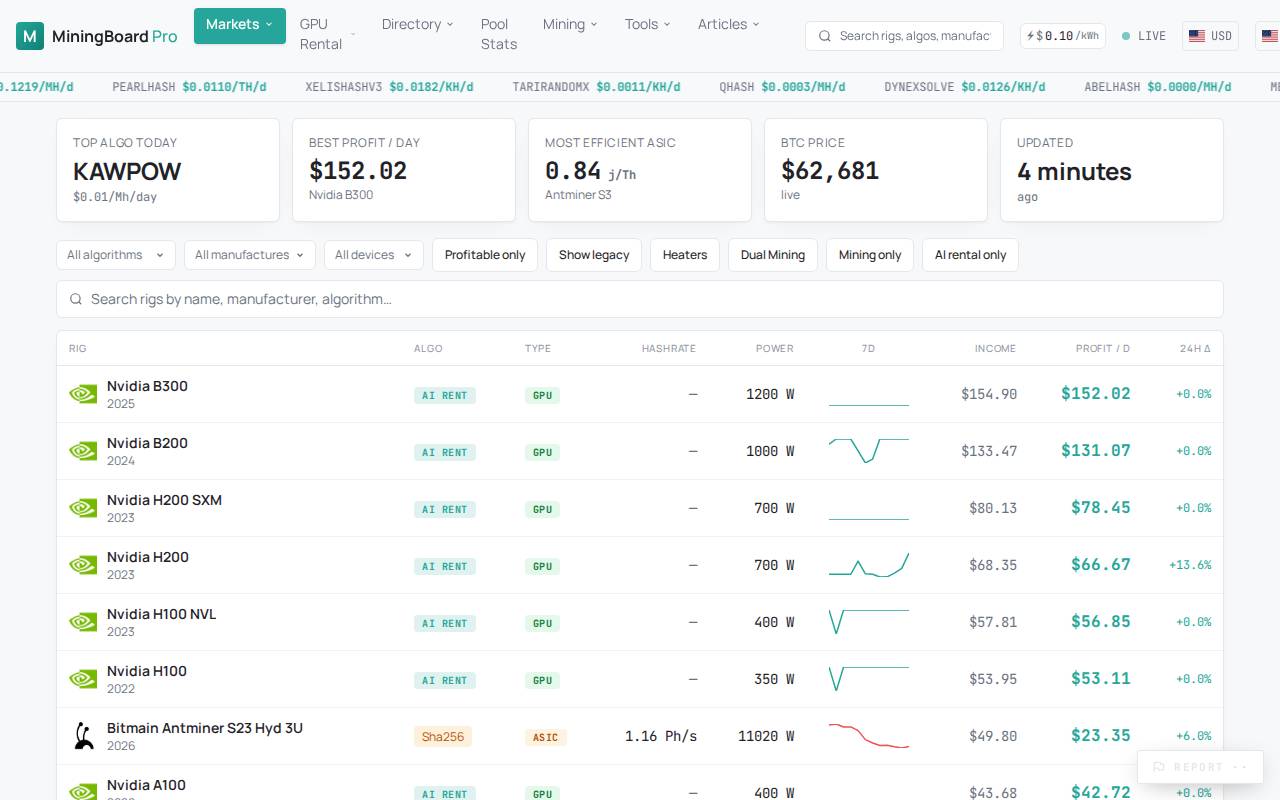
Task: Click the AI RENT badge for Nvidia H100 NVL
Action: pos(445,623)
